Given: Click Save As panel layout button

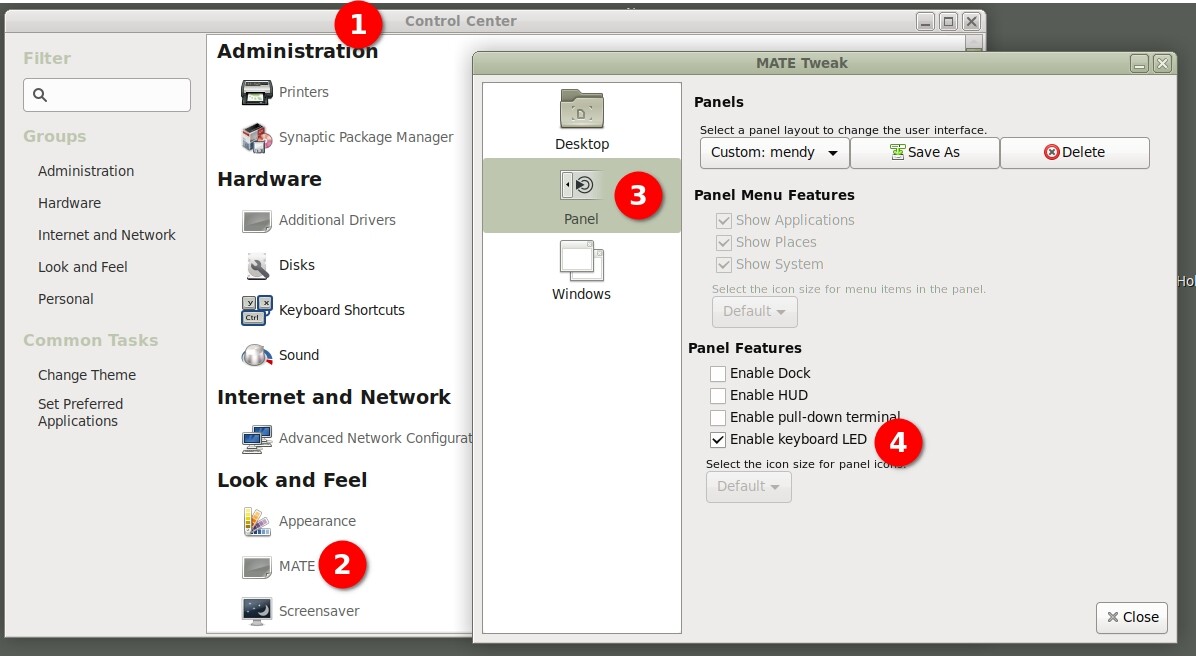Looking at the screenshot, I should 924,153.
